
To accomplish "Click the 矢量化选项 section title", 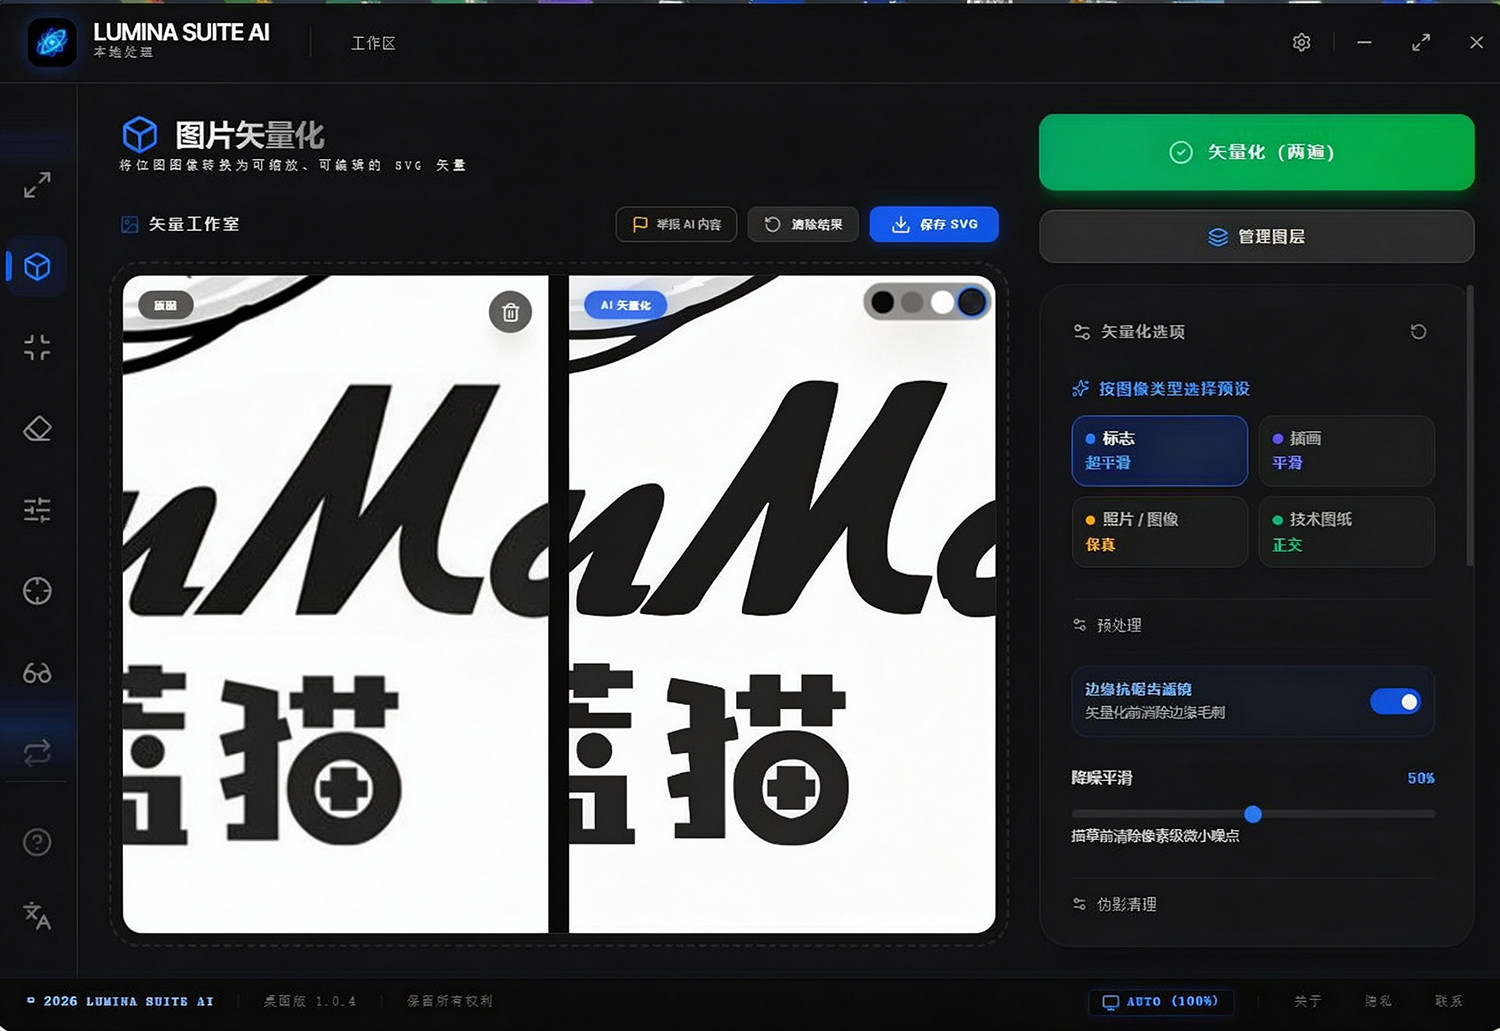I will tap(1143, 332).
